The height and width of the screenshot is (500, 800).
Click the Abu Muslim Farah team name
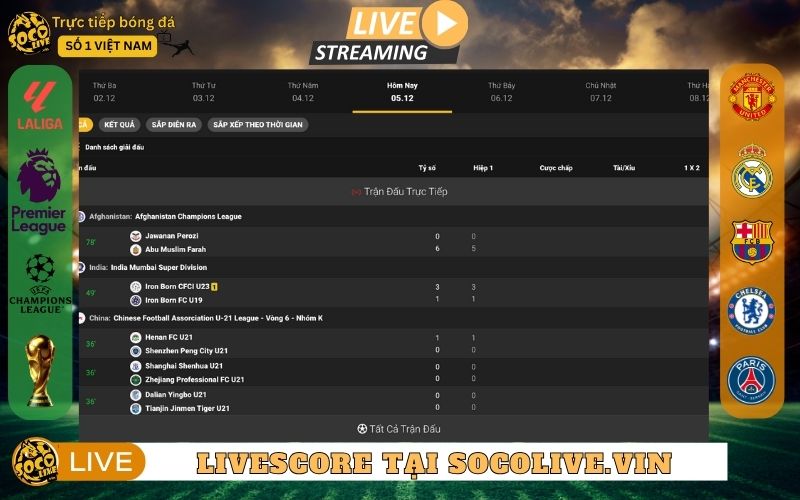tap(176, 249)
